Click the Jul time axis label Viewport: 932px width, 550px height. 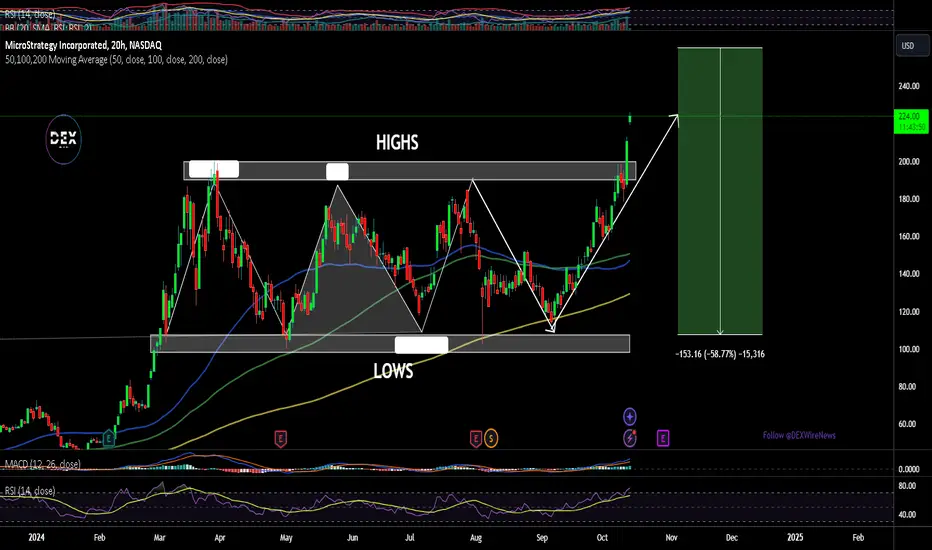(410, 538)
